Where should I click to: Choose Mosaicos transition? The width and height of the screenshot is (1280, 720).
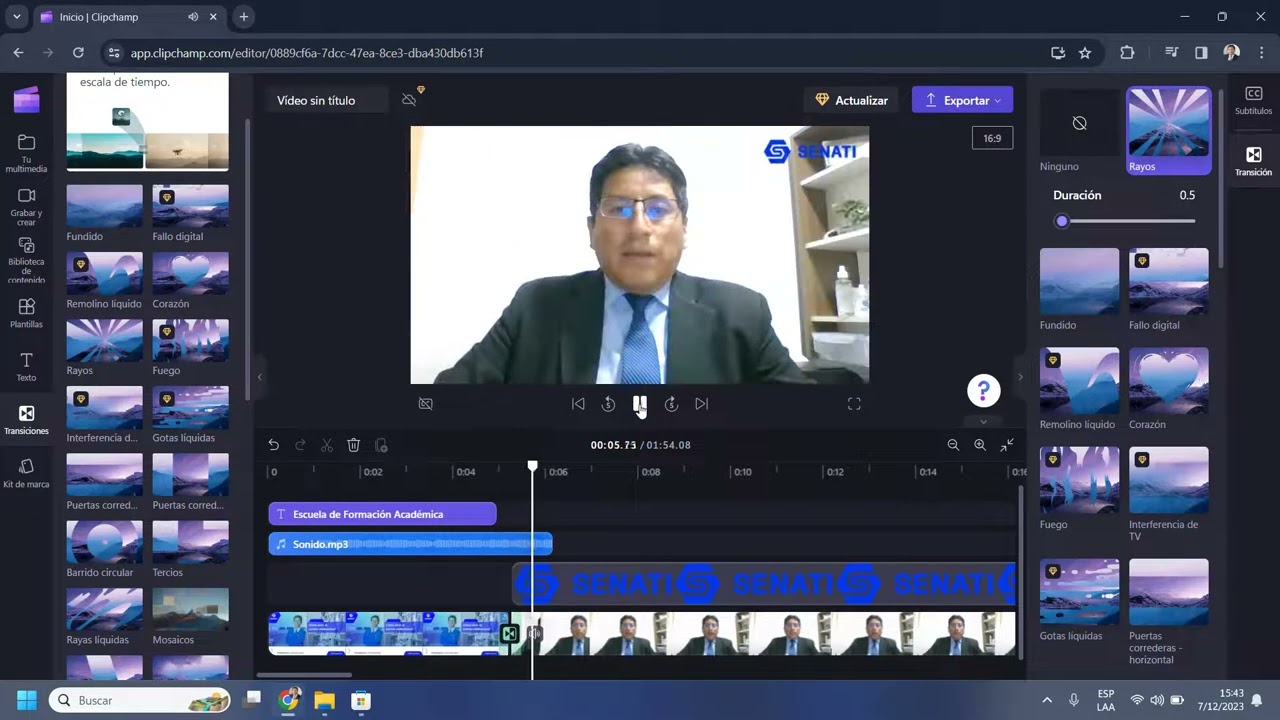190,616
